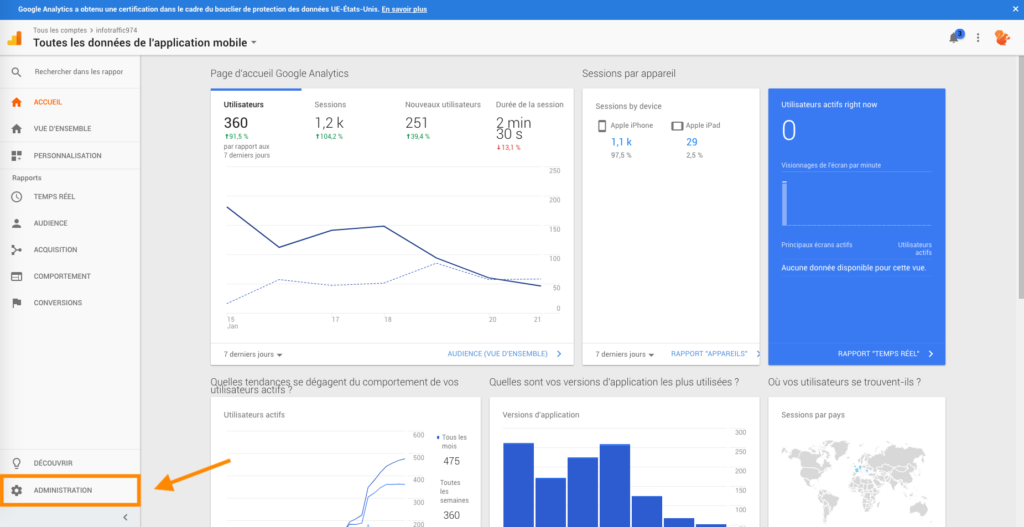Click the 'Rechercher dans les rapports' search field
This screenshot has height=527, width=1024.
point(79,72)
